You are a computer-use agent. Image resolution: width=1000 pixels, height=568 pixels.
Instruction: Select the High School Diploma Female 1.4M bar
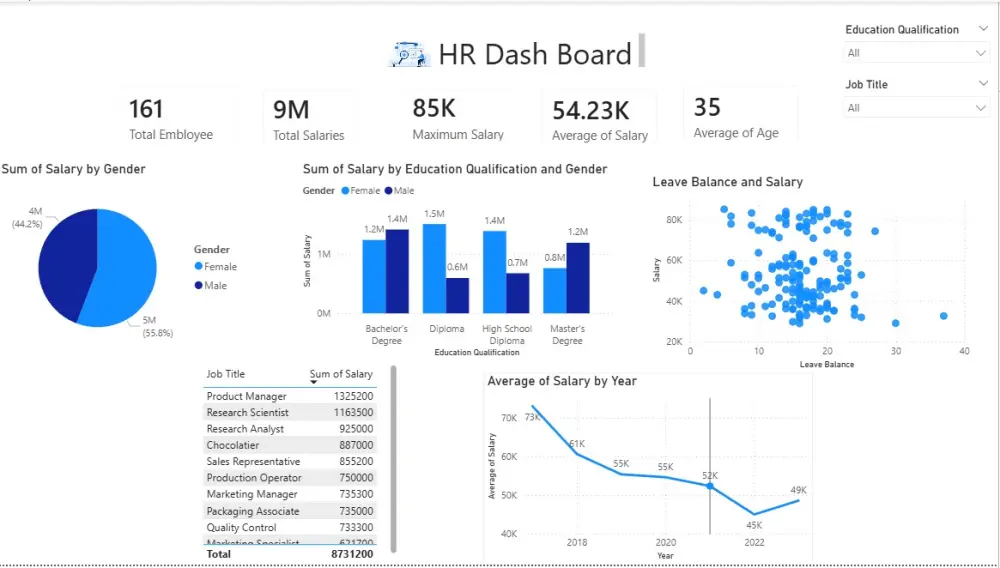point(494,272)
